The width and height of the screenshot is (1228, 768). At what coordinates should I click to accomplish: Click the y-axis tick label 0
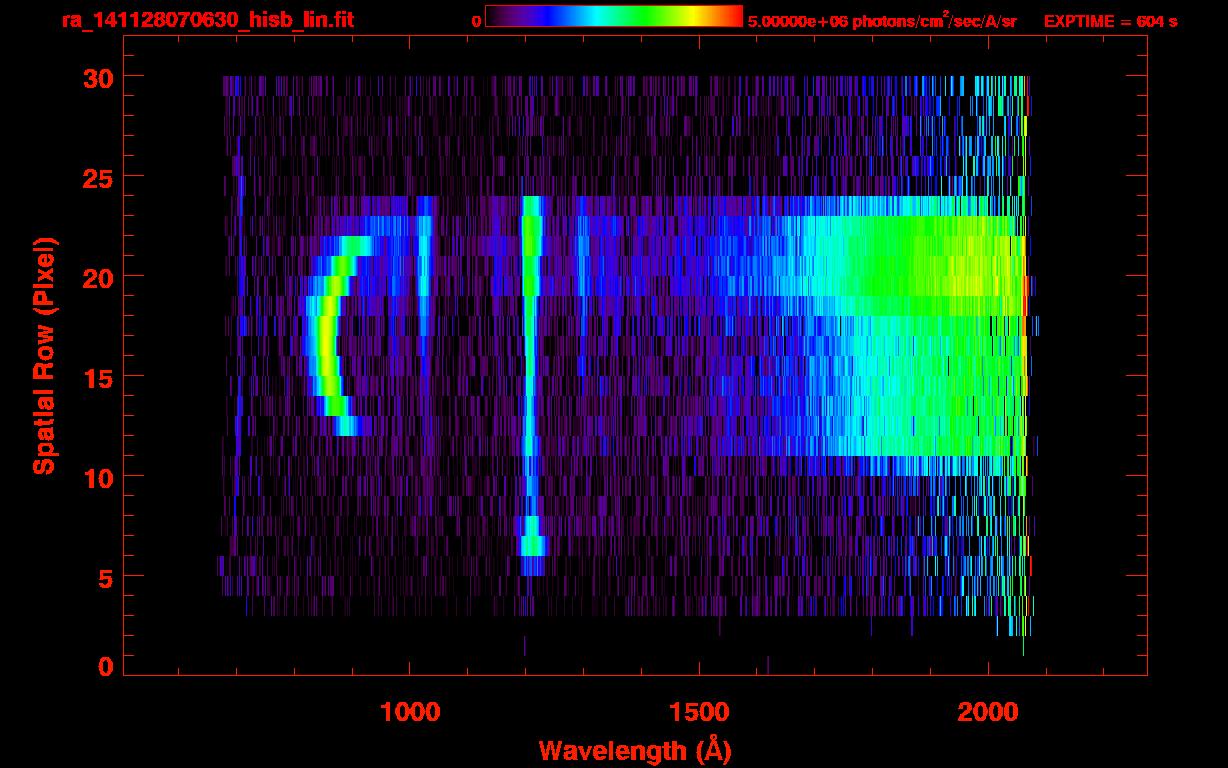pyautogui.click(x=105, y=666)
